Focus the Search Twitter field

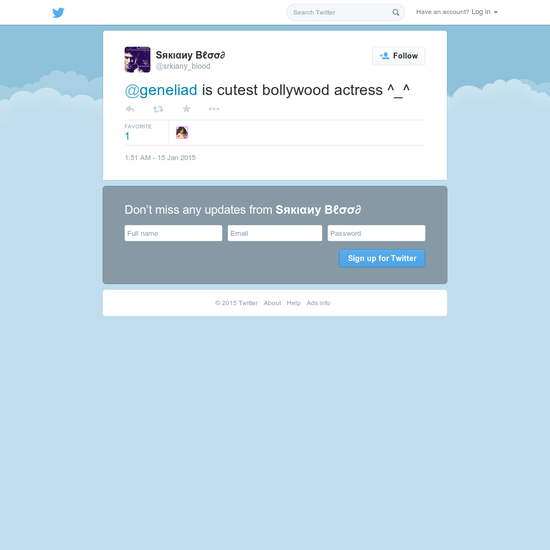coord(346,12)
